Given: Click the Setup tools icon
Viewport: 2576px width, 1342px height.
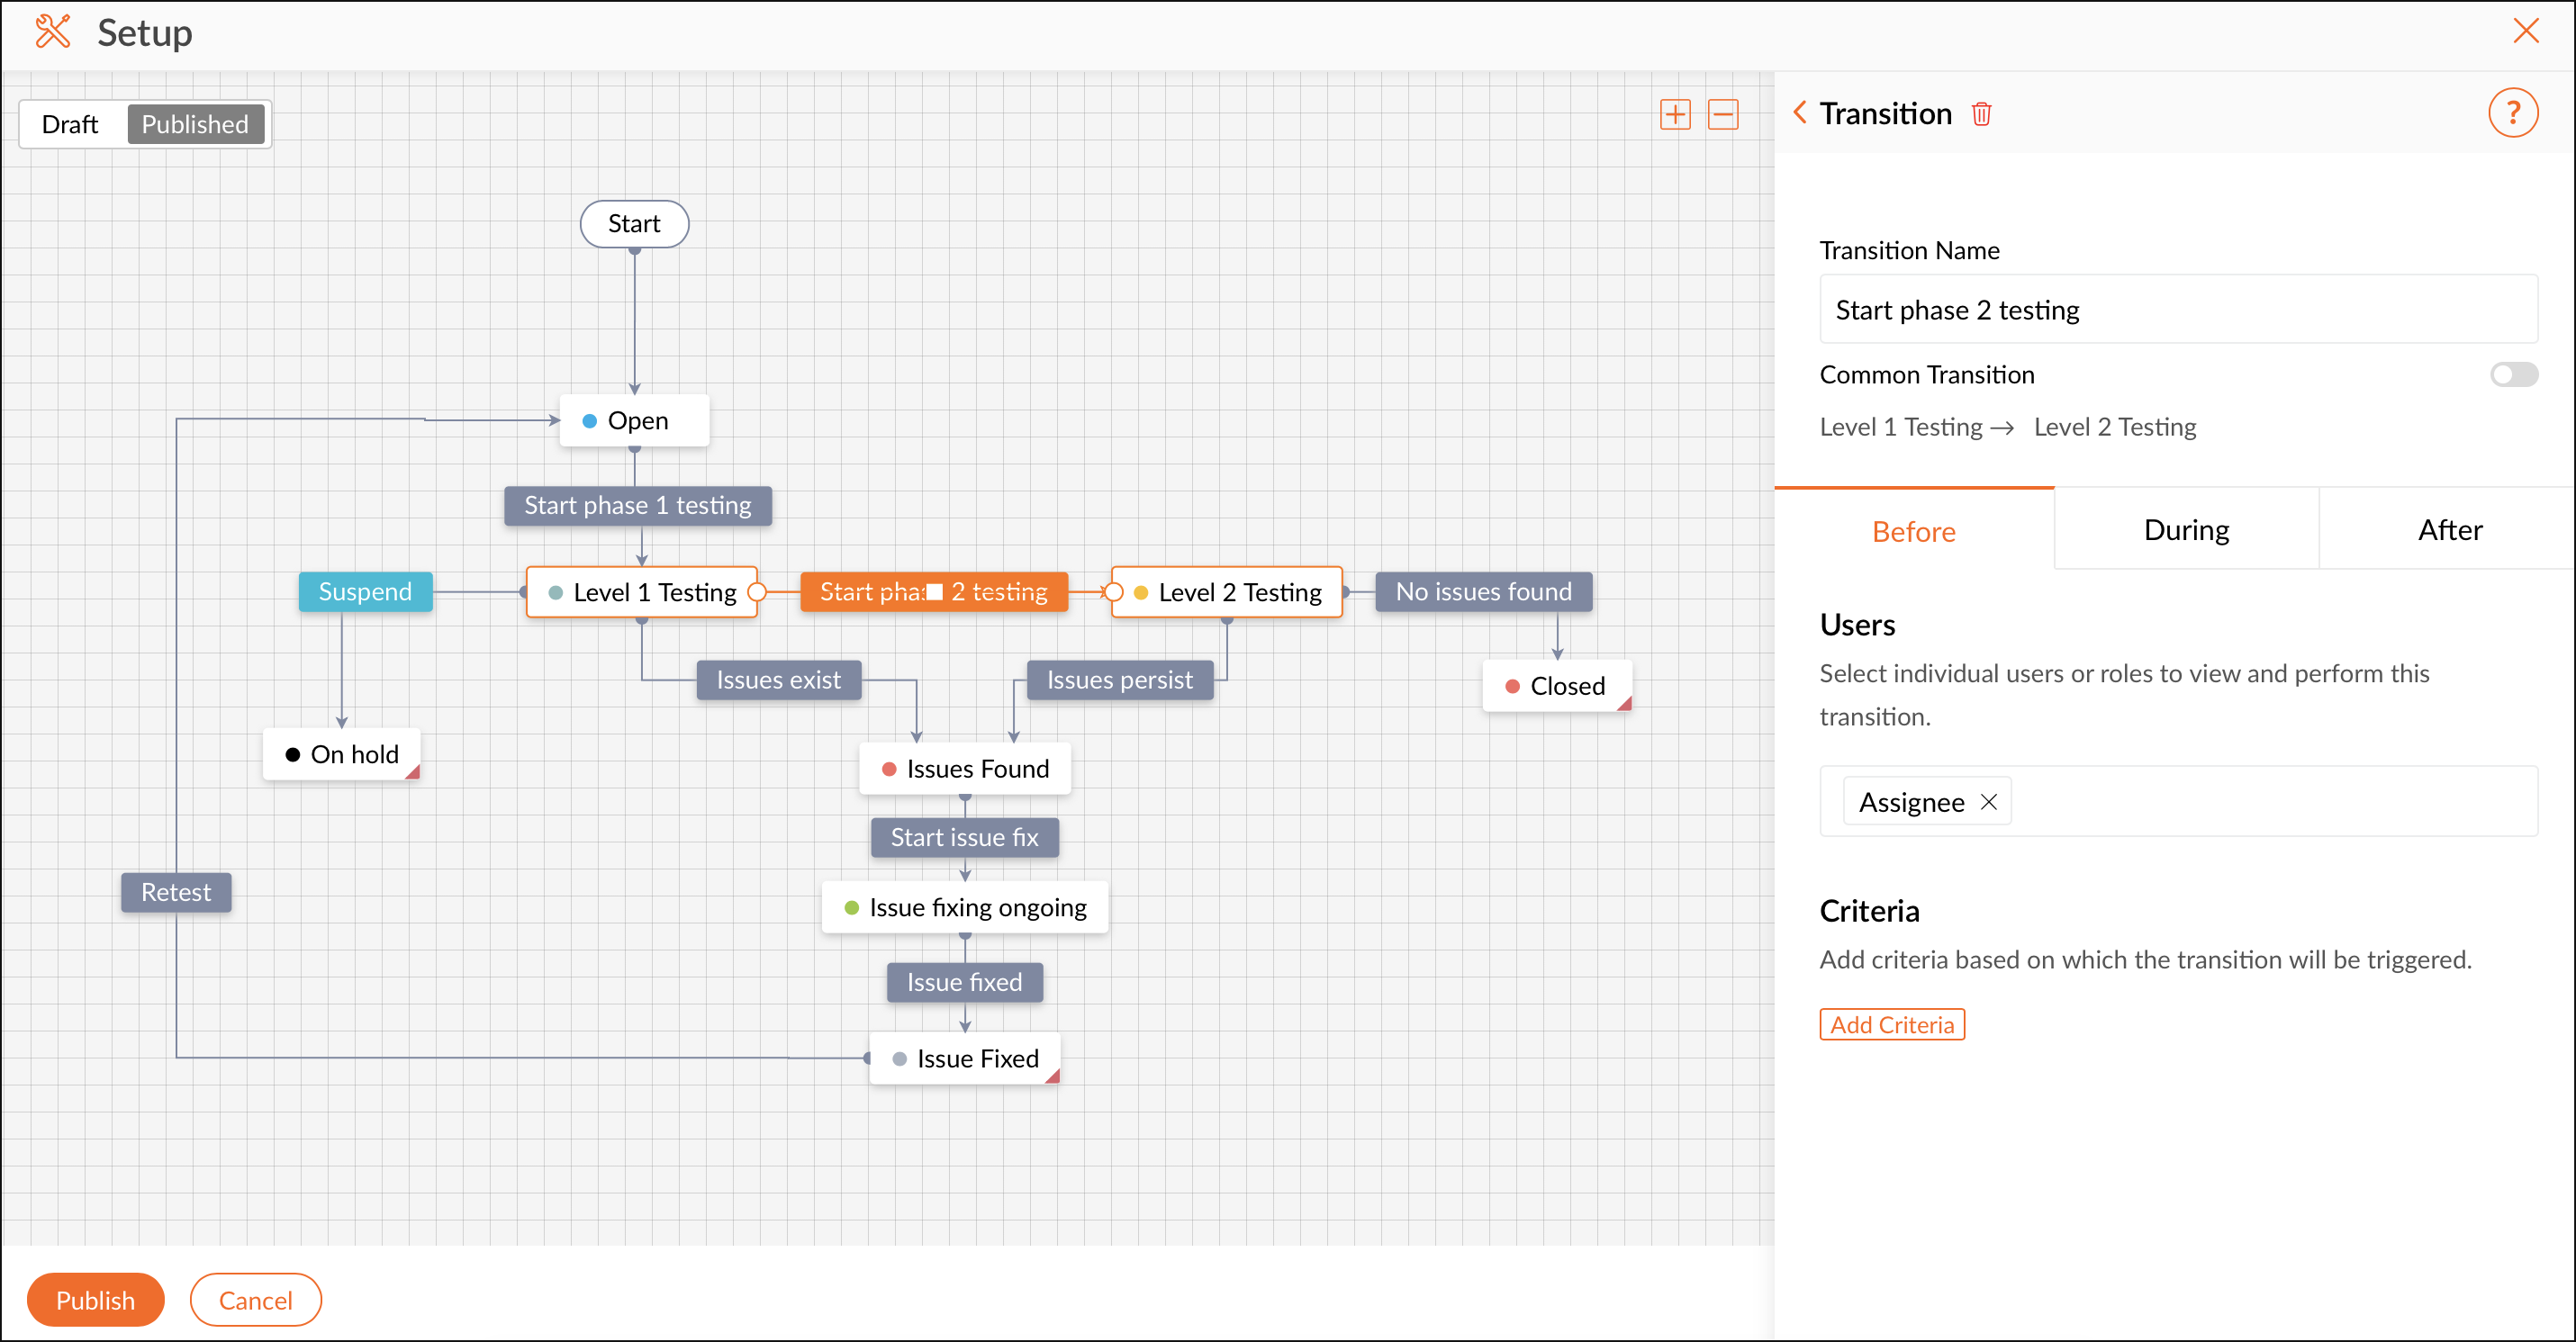Looking at the screenshot, I should pos(52,32).
